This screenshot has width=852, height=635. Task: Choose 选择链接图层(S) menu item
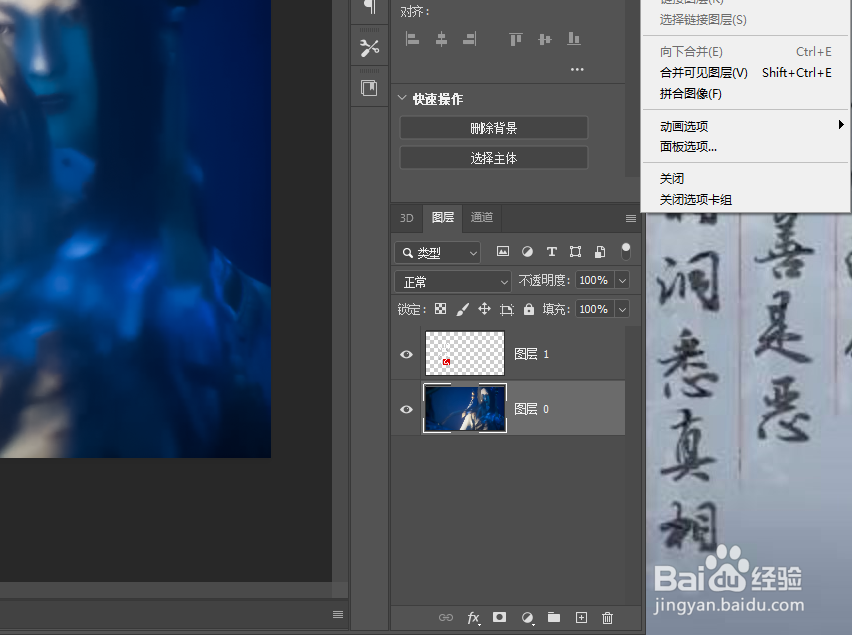coord(746,20)
